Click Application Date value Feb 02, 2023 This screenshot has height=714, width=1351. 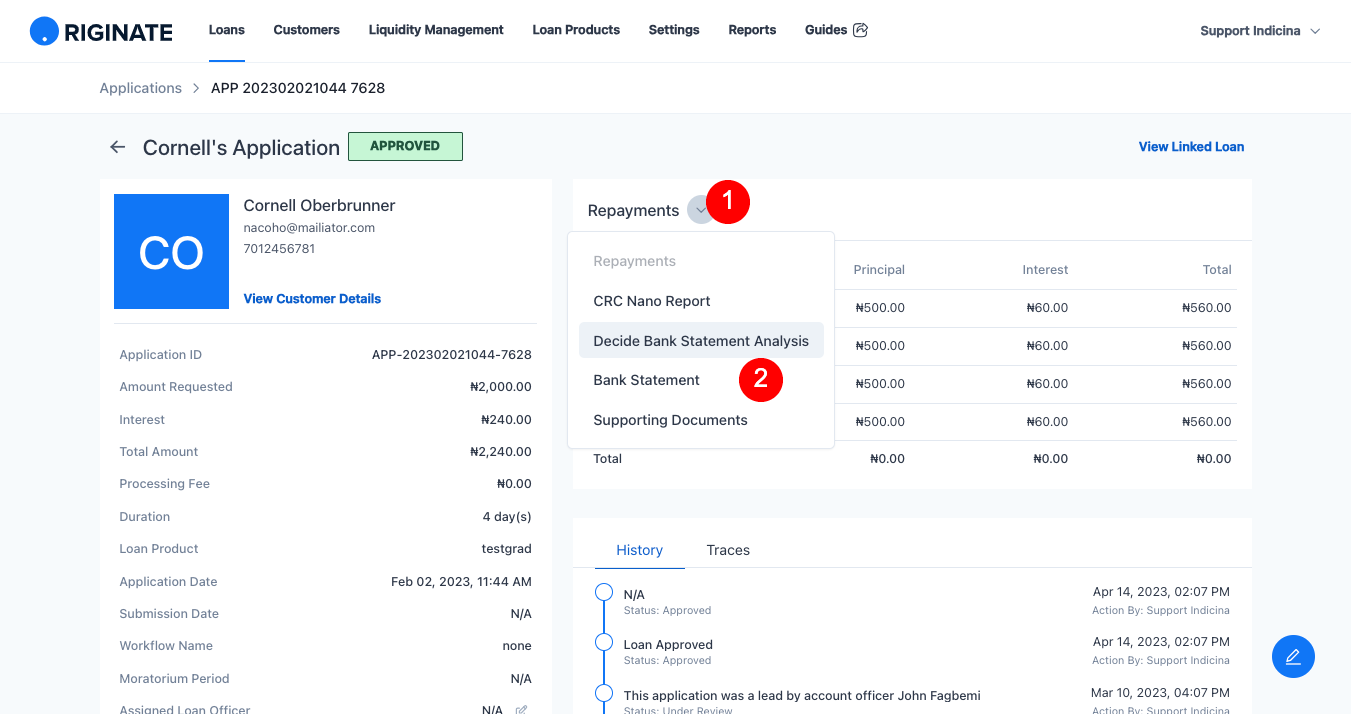(461, 582)
